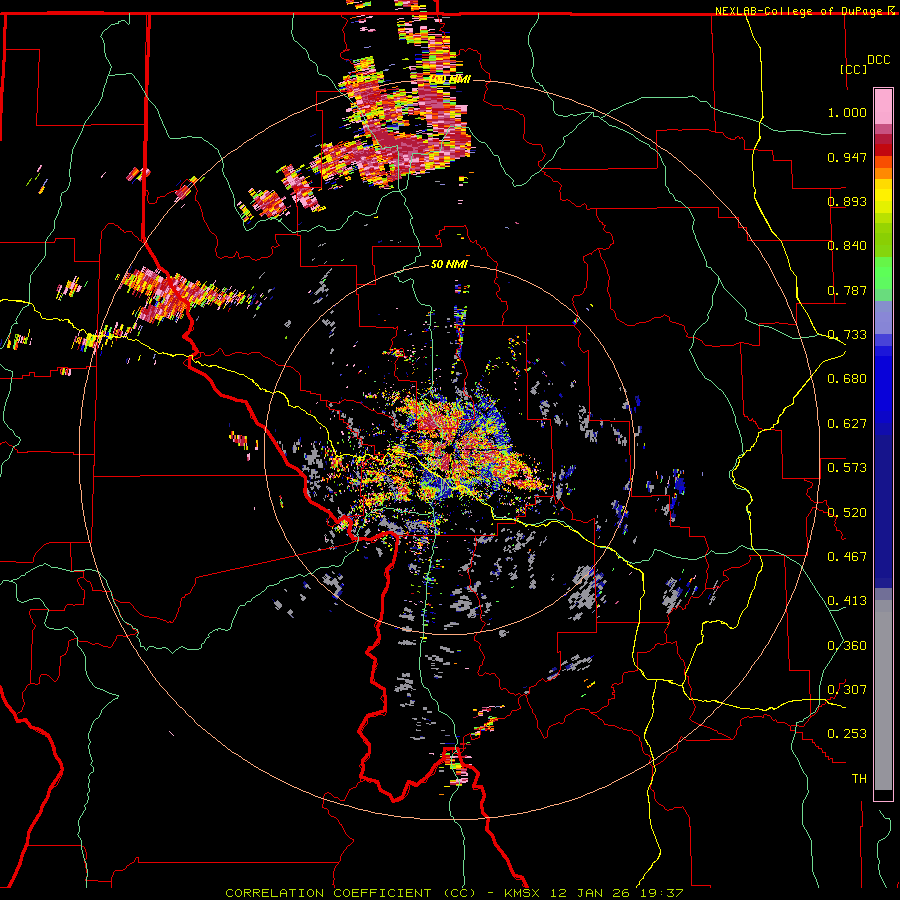Select the 1.000 value on the color scale
Image resolution: width=900 pixels, height=900 pixels.
tap(847, 112)
